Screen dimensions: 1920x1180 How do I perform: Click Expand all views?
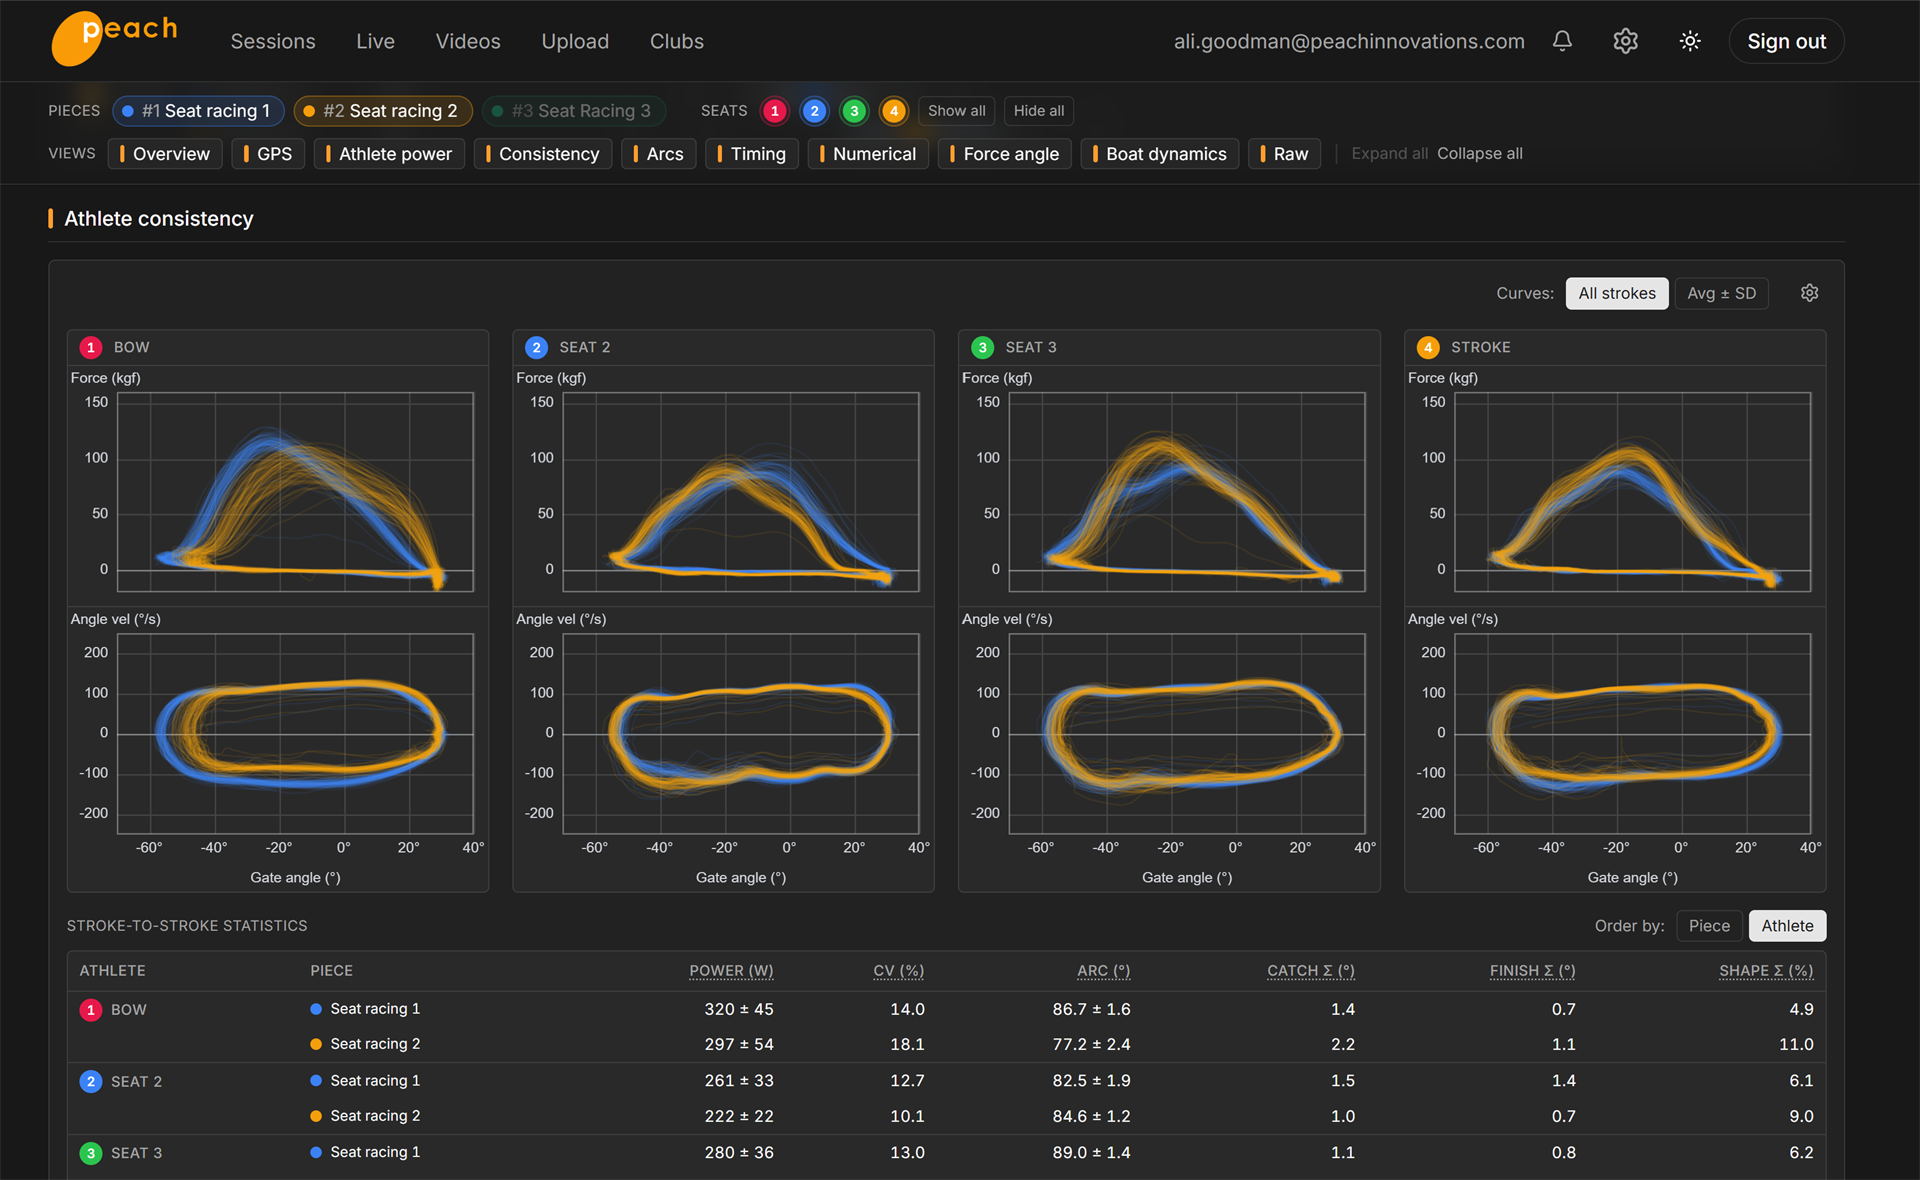(x=1389, y=154)
